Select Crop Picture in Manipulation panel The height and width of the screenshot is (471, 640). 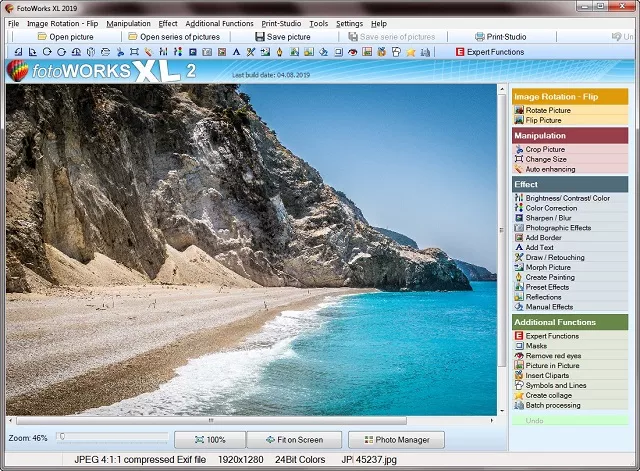pyautogui.click(x=545, y=149)
